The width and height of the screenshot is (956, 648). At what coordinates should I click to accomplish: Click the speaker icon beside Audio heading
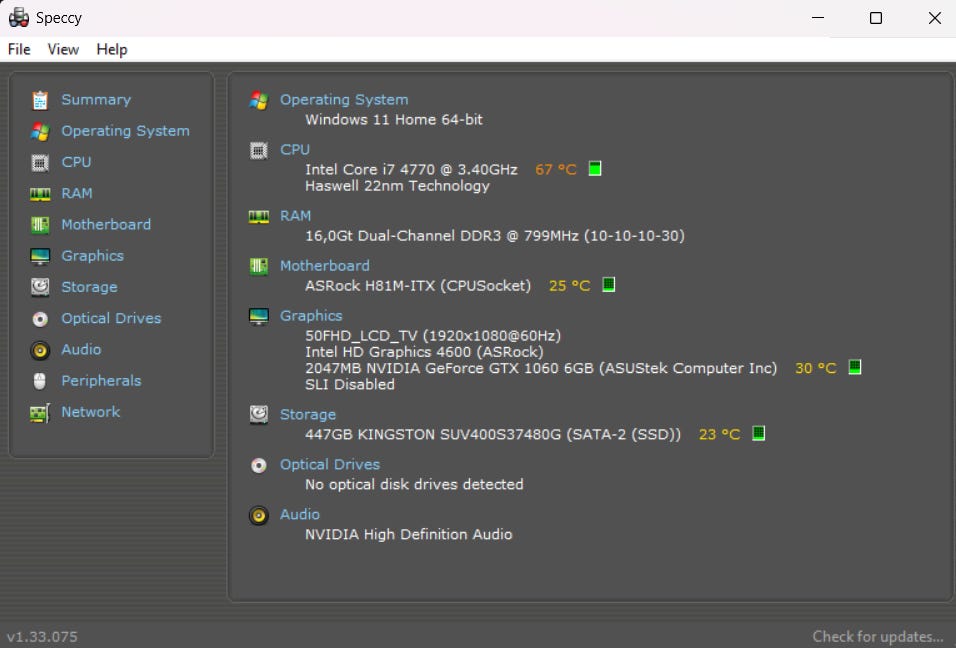click(259, 516)
